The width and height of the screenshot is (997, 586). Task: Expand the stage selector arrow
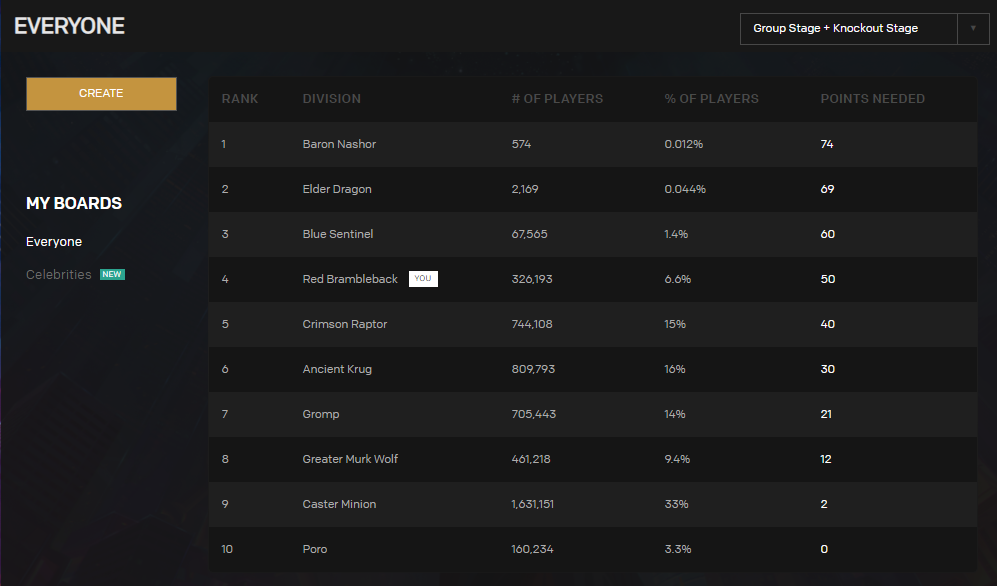[x=973, y=29]
